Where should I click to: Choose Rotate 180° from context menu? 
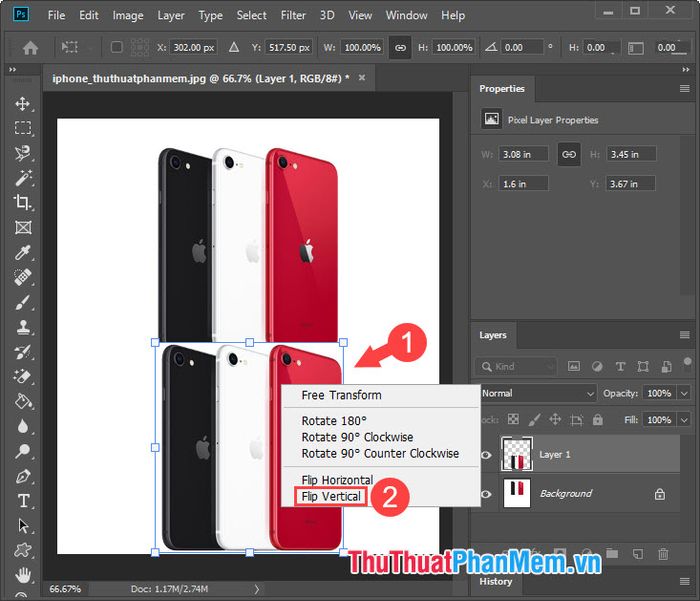coord(334,421)
